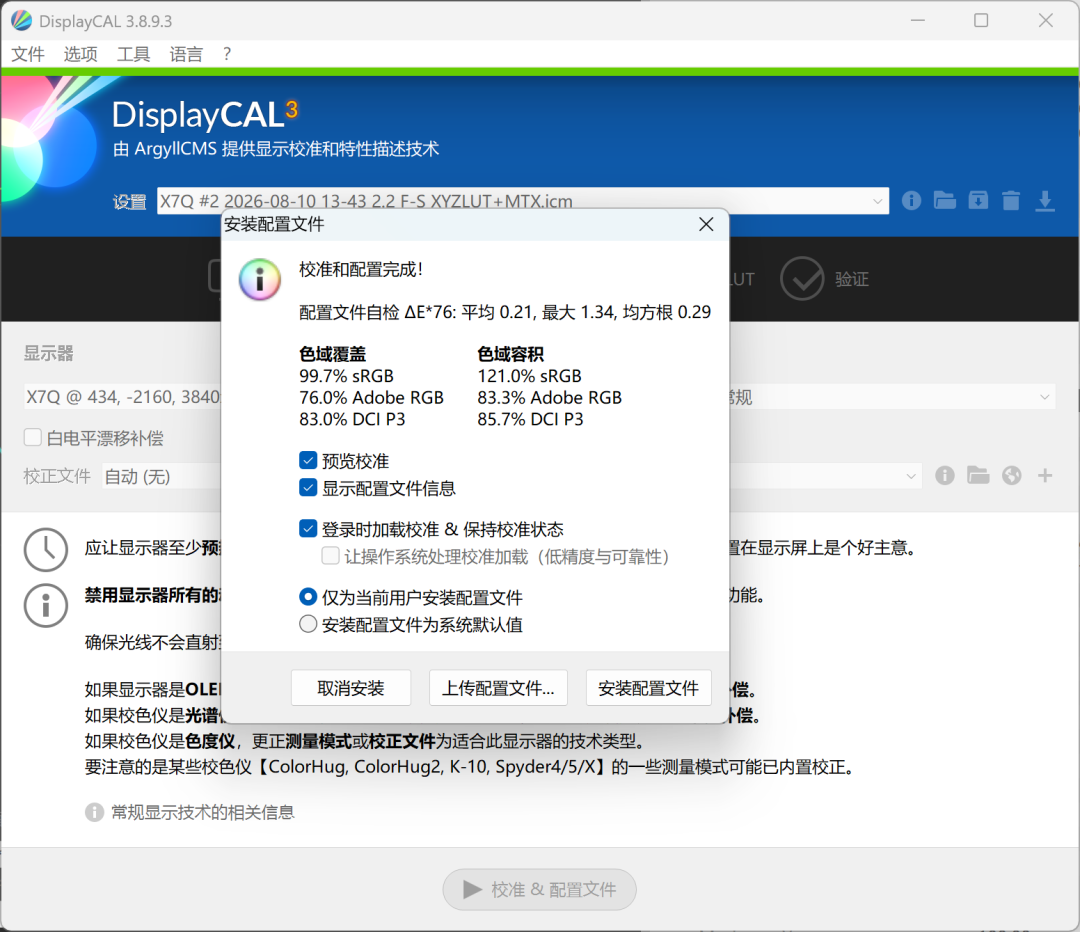Click 安装配置文件 button
This screenshot has height=932, width=1080.
click(x=648, y=687)
